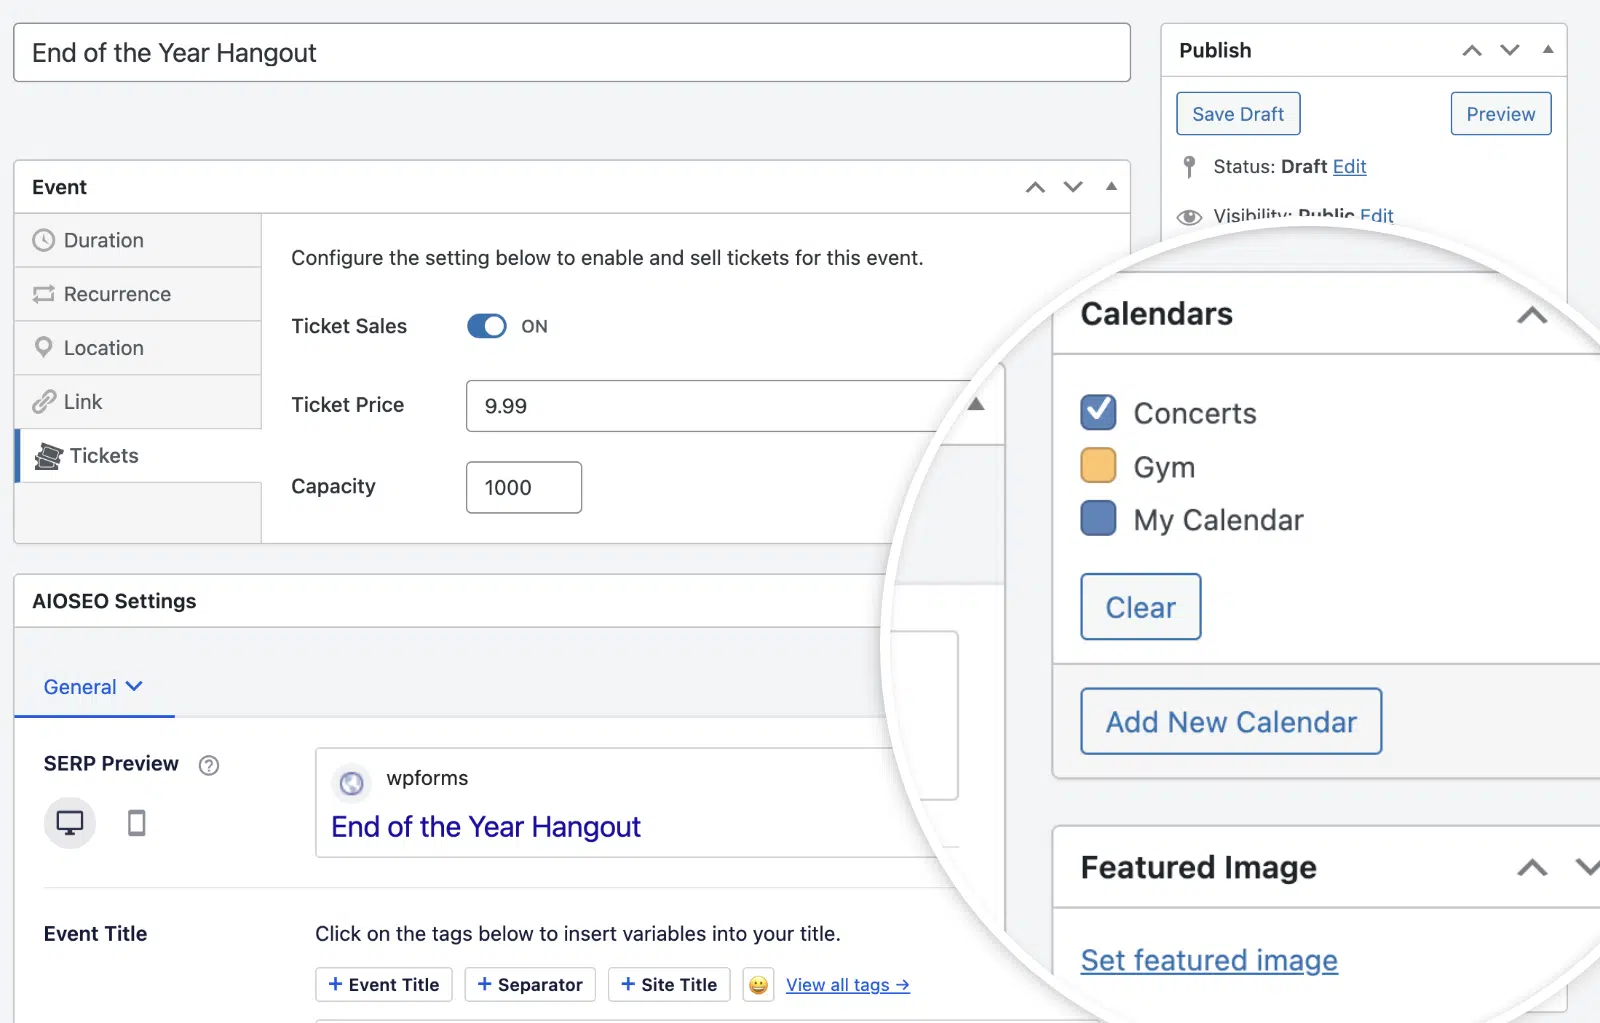1600x1023 pixels.
Task: Check the My Calendar checkbox
Action: tap(1098, 518)
